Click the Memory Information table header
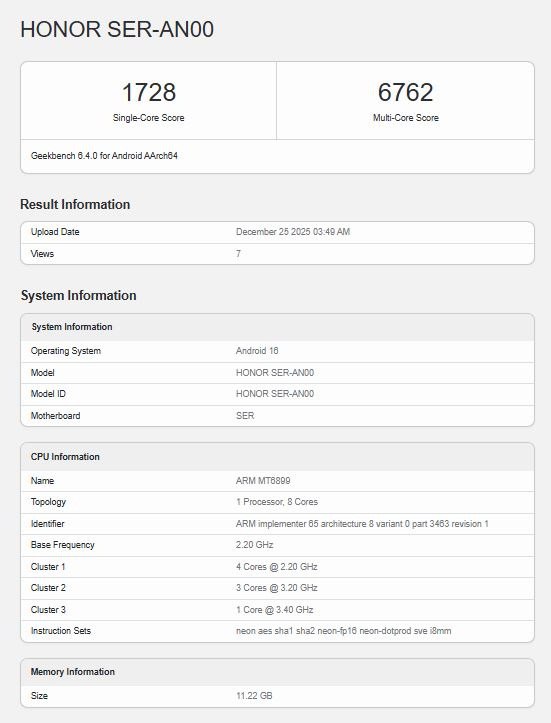 [x=73, y=672]
